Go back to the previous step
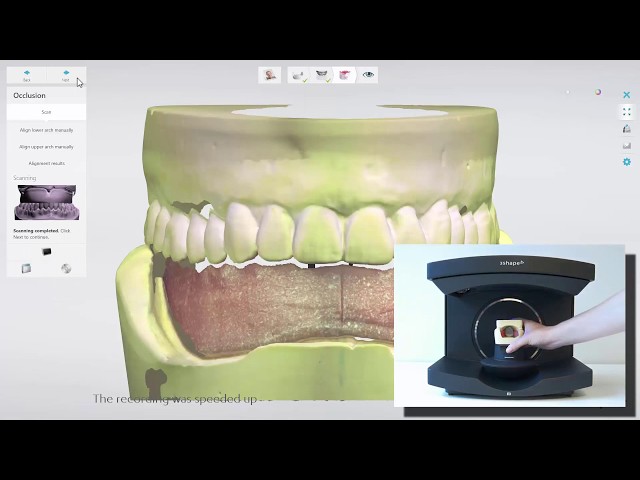640x480 pixels. tap(27, 75)
